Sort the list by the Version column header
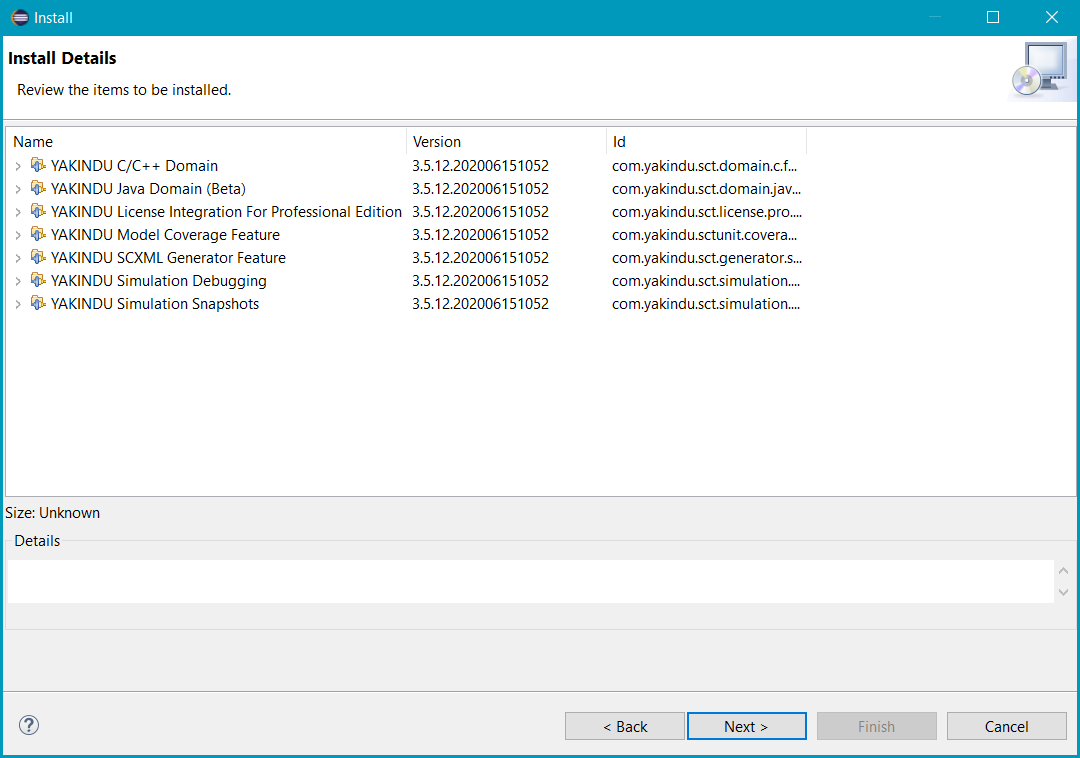The width and height of the screenshot is (1080, 758). (506, 142)
